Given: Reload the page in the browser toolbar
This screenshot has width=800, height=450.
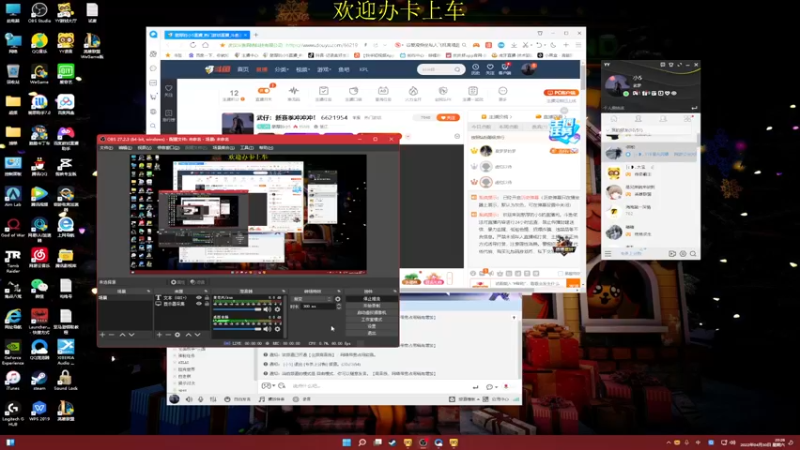Looking at the screenshot, I should [x=192, y=45].
